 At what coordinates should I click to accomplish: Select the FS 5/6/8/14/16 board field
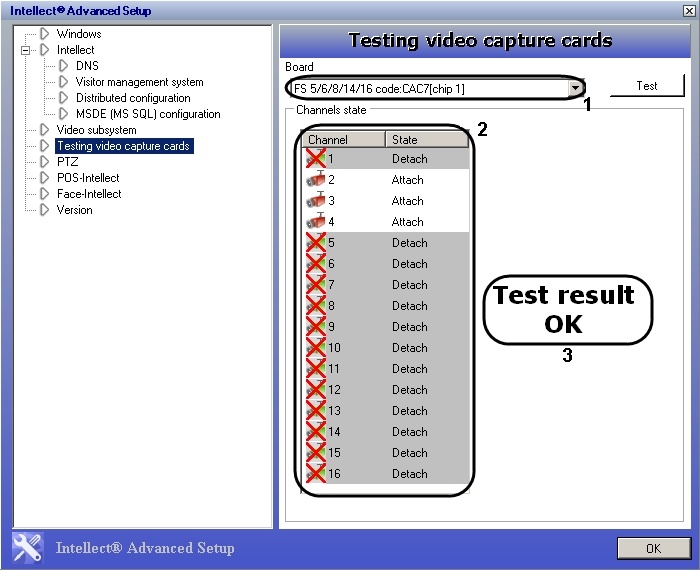point(437,88)
